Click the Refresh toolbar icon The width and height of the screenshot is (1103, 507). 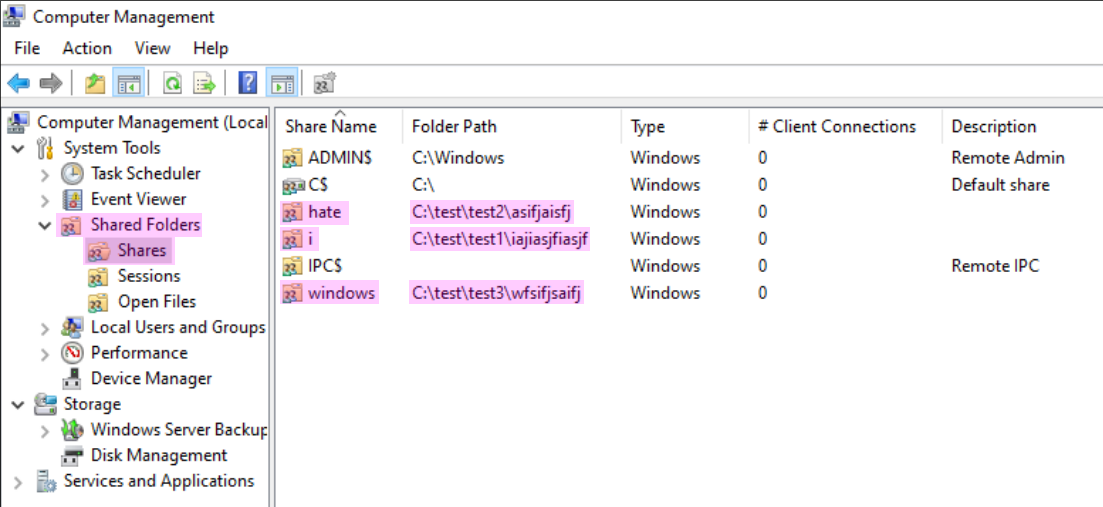coord(172,84)
